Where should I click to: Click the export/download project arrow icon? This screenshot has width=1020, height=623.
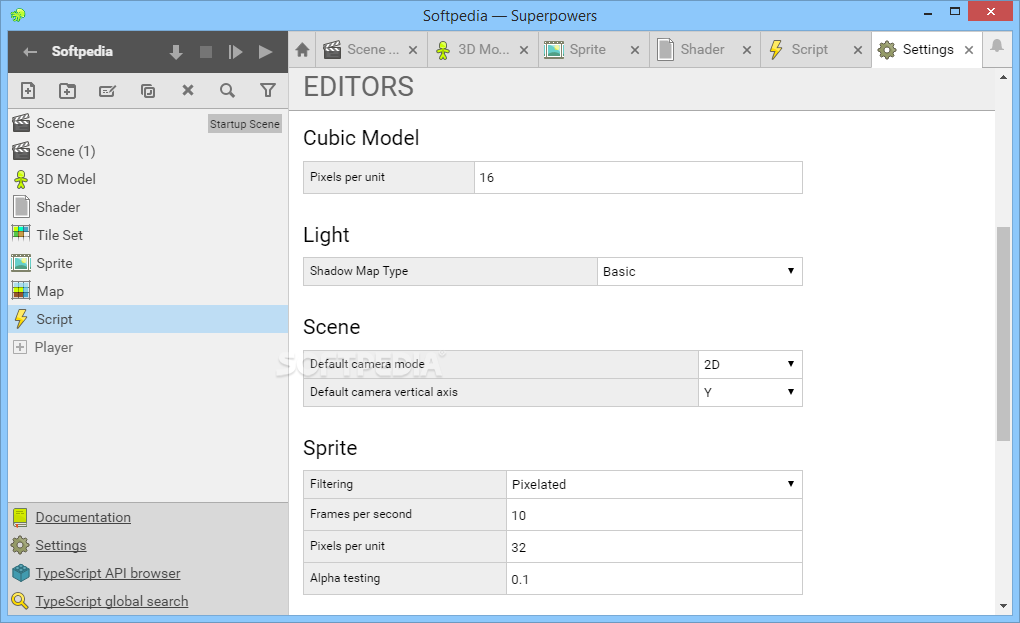tap(176, 52)
